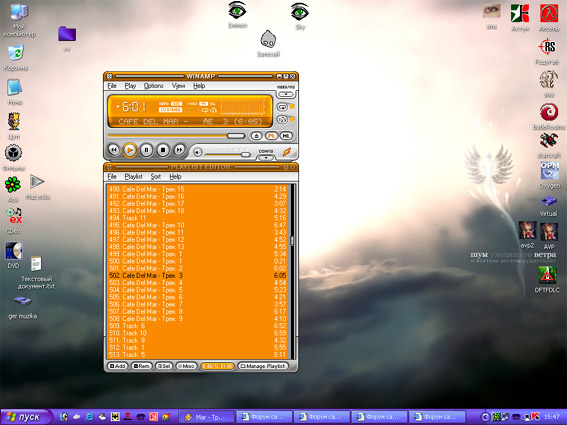Select the My Computer (Мой компьютер) desktop icon
567x425 pixels.
19,20
